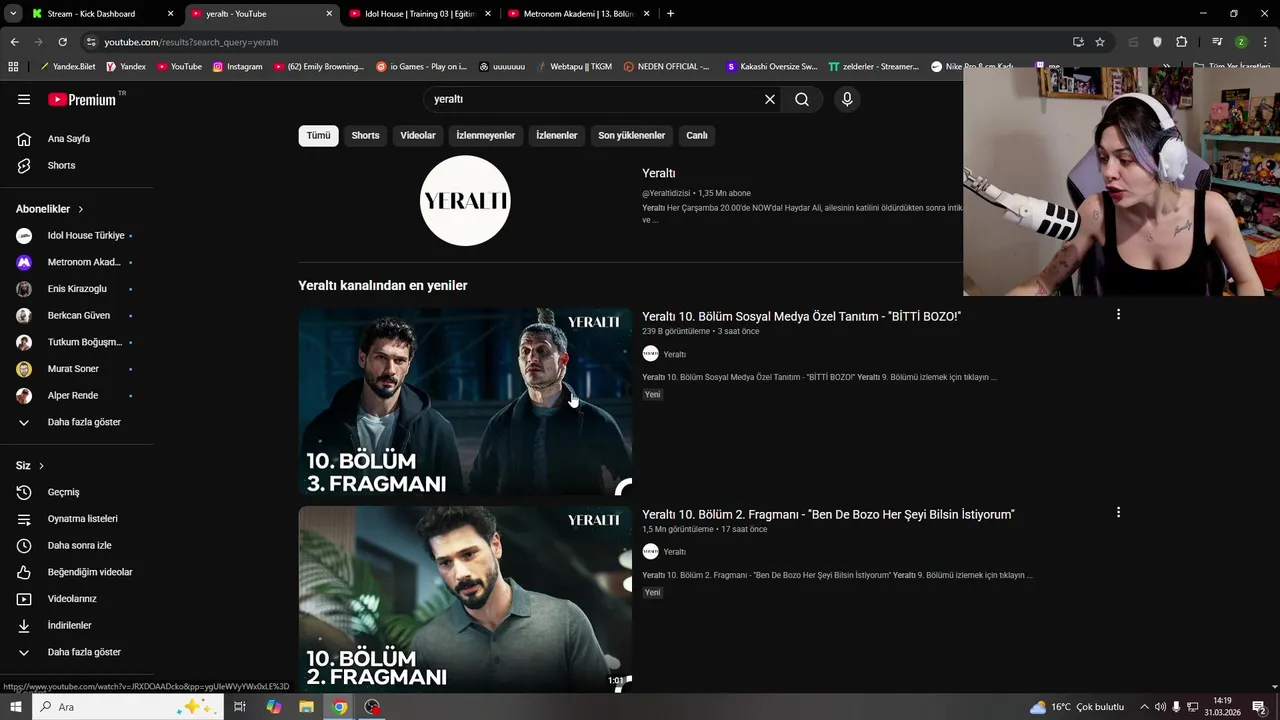Open the weather widget showing 16°C
This screenshot has height=720, width=1280.
tap(1078, 707)
